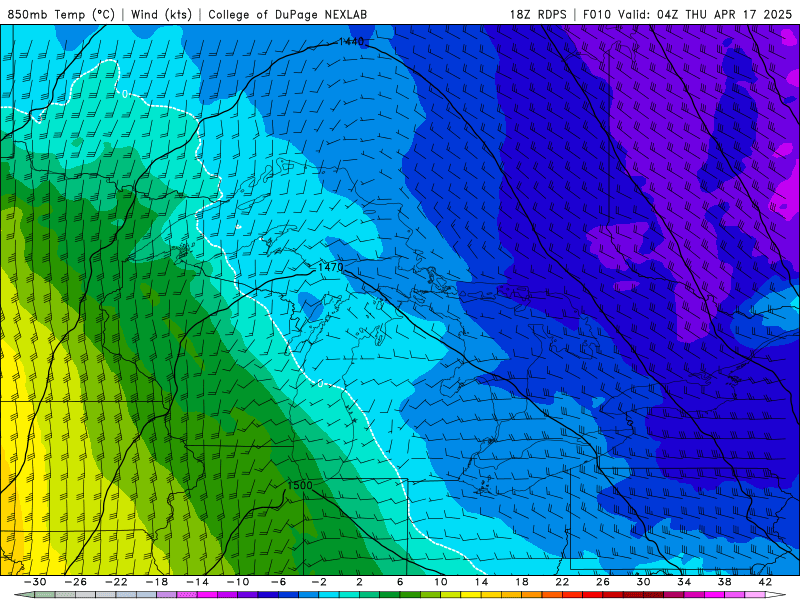Click the 1440 height contour label
This screenshot has width=800, height=600.
[x=351, y=41]
